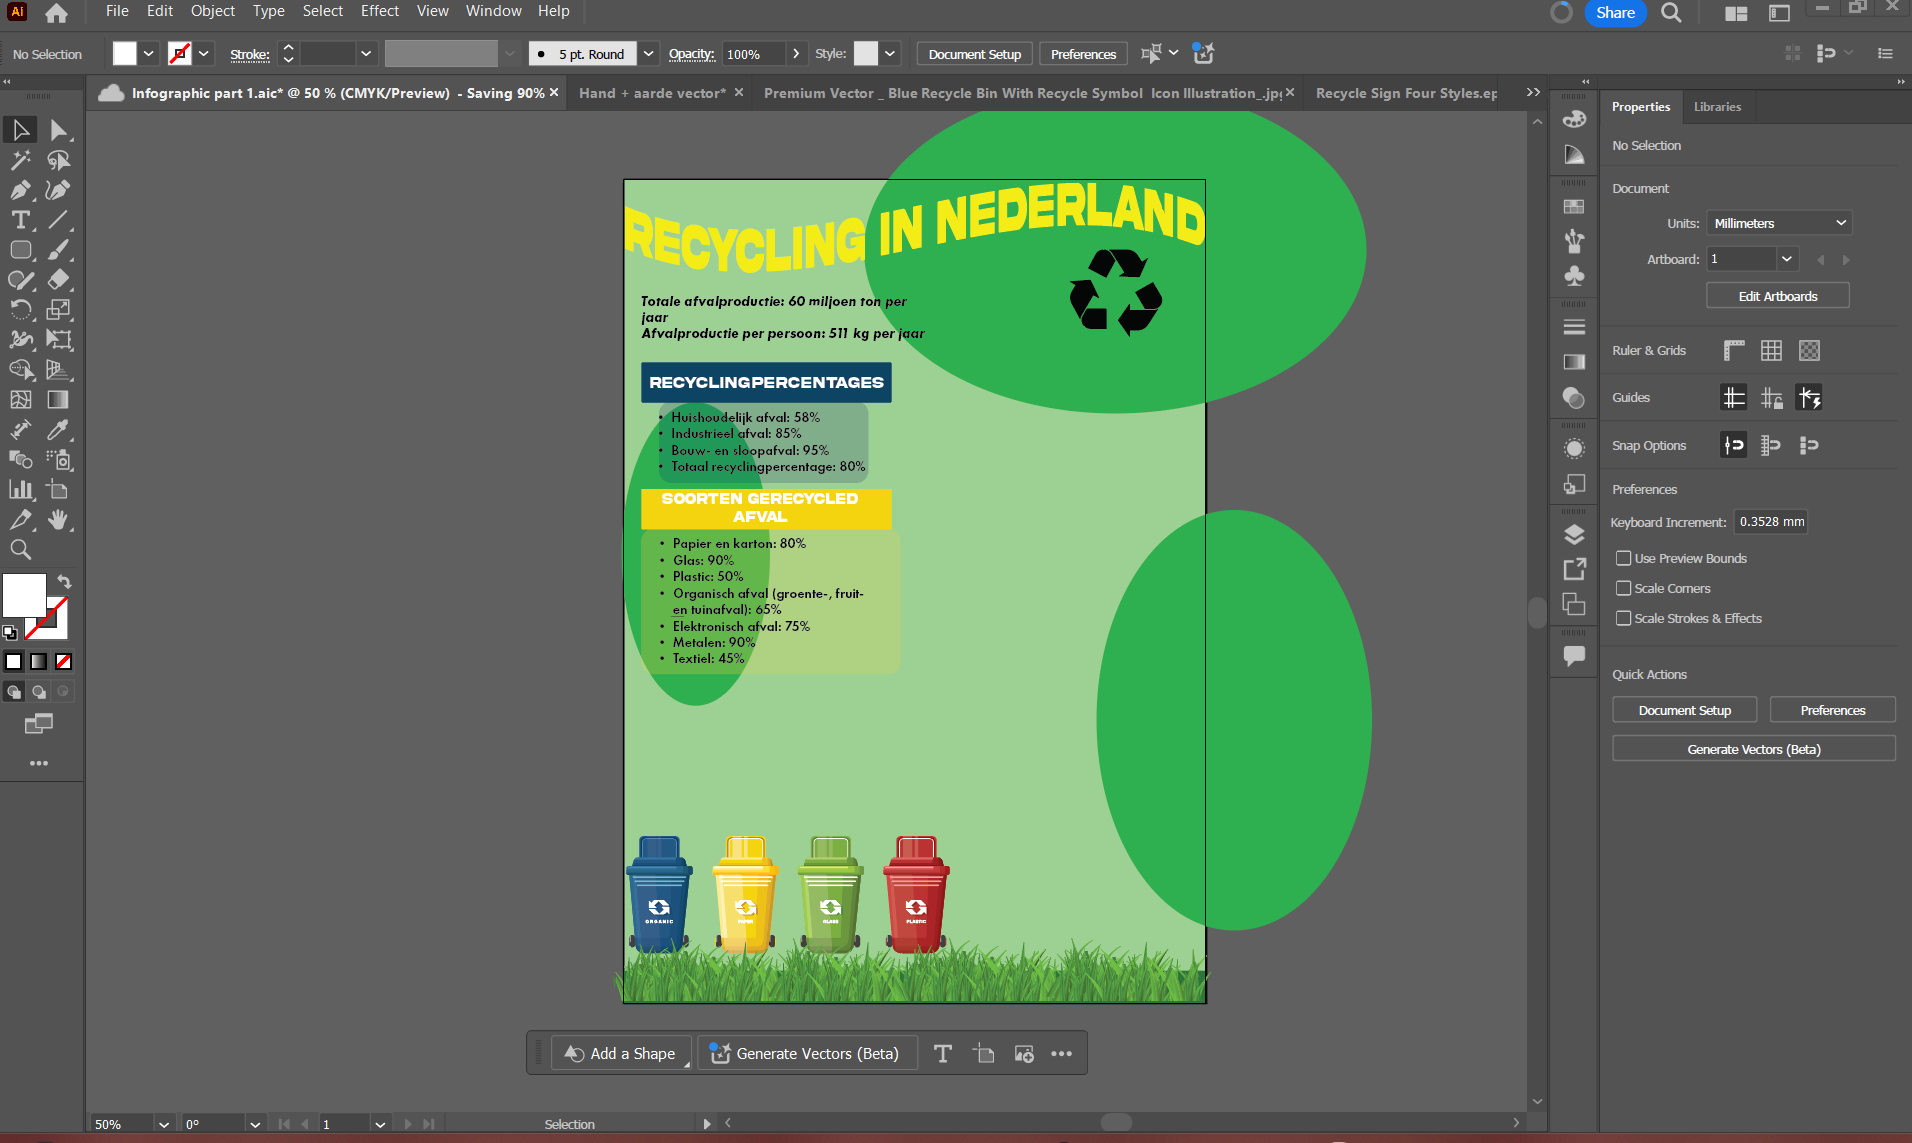Open the Effect menu
The image size is (1912, 1143).
[x=379, y=11]
